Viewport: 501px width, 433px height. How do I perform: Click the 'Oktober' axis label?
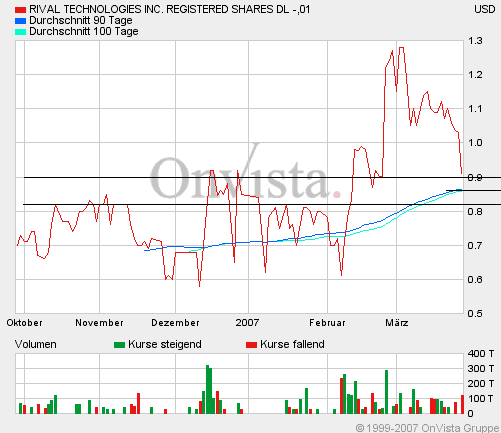(25, 323)
